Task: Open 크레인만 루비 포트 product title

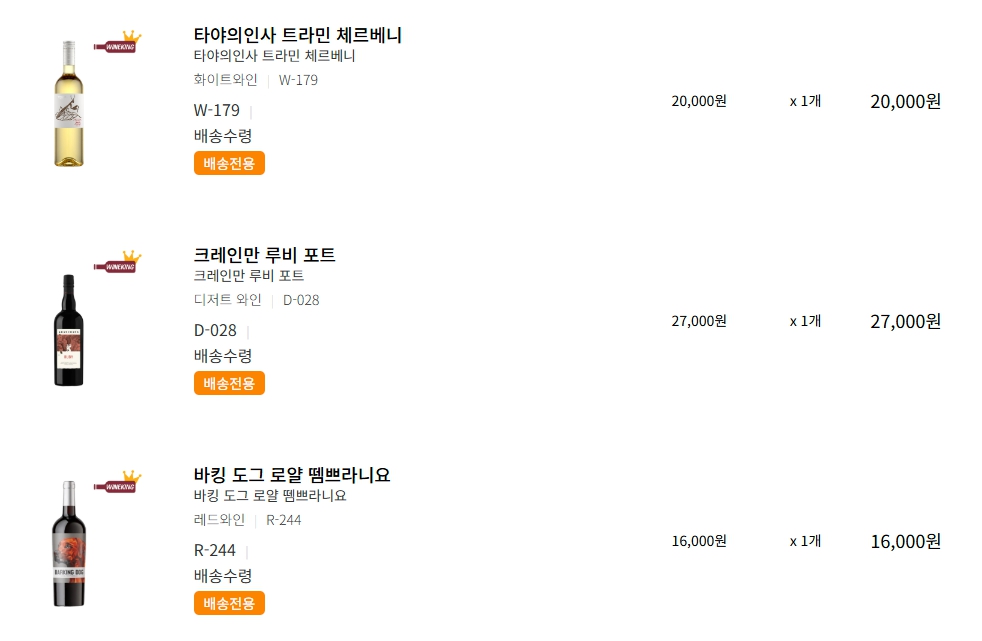Action: (264, 255)
